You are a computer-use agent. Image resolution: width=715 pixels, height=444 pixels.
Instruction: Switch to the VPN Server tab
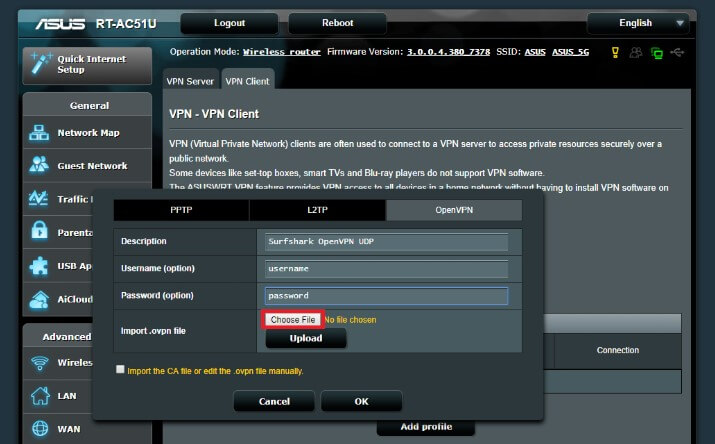191,81
